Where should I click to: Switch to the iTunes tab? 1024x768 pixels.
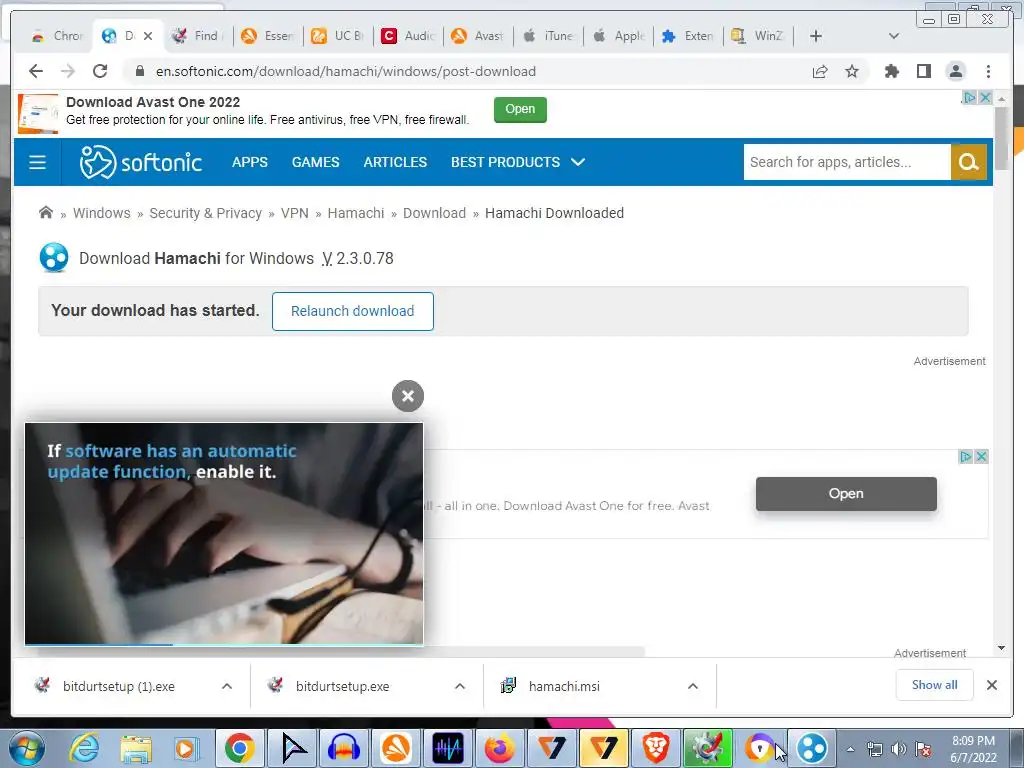[549, 36]
